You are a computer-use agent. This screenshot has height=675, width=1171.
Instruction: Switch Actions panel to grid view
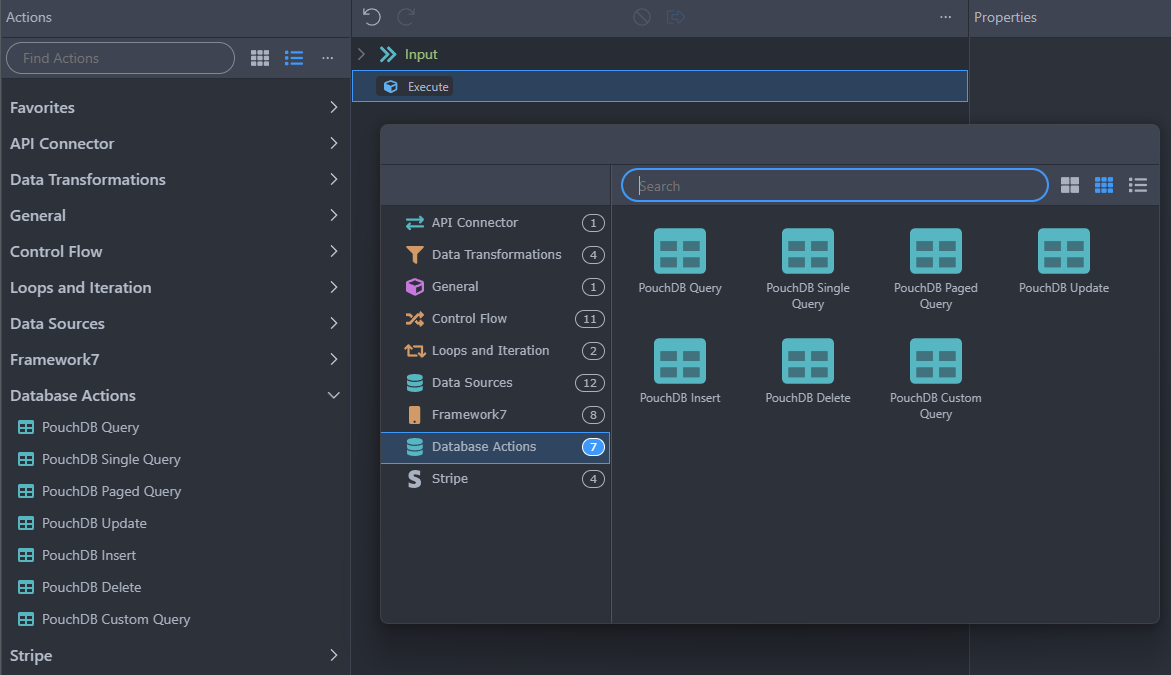pos(260,58)
